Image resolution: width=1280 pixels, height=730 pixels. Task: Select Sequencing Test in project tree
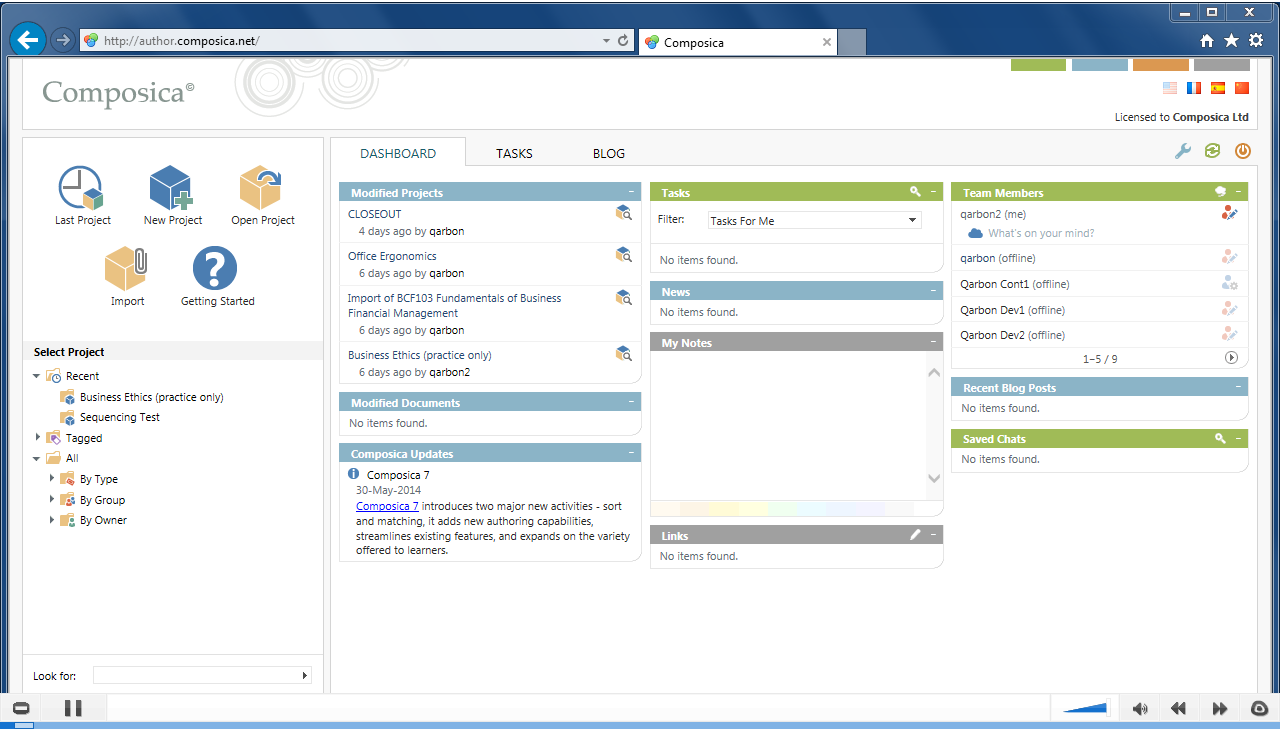(120, 417)
